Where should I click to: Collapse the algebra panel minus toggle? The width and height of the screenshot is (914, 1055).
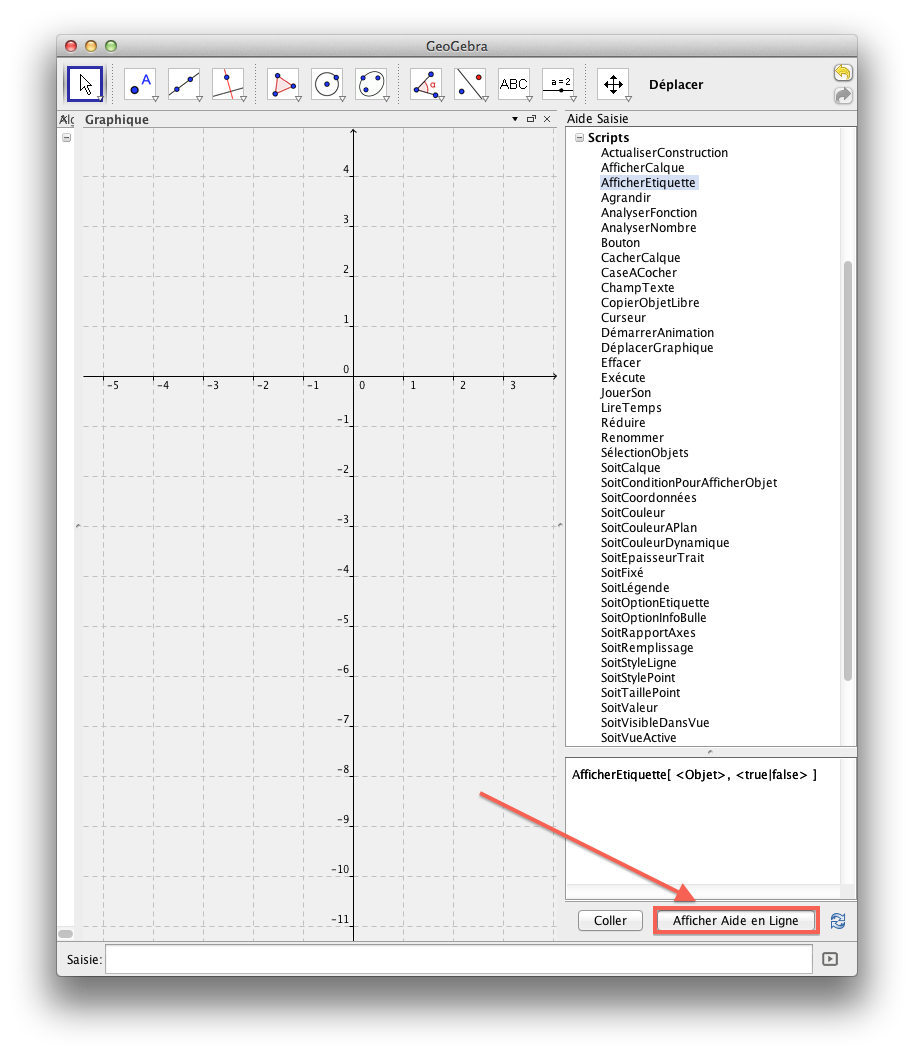67,137
